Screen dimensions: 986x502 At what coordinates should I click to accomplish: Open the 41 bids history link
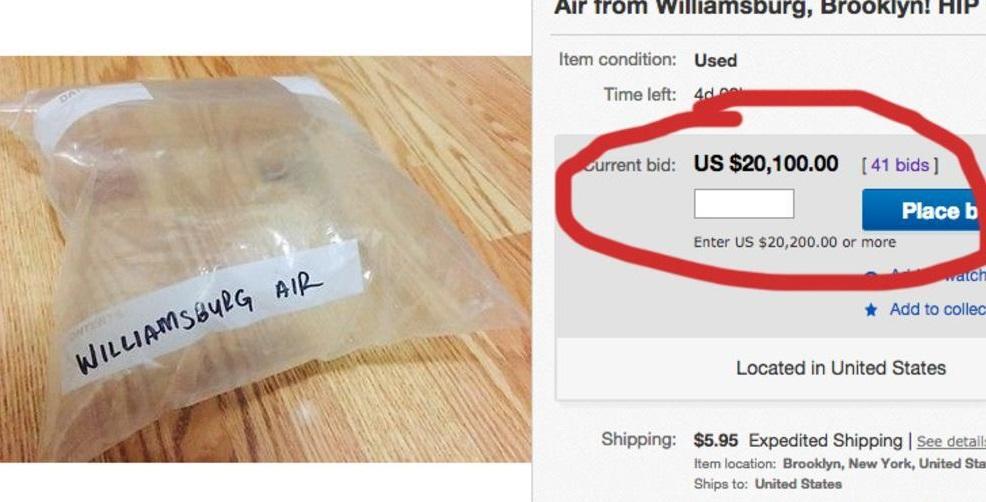(900, 165)
